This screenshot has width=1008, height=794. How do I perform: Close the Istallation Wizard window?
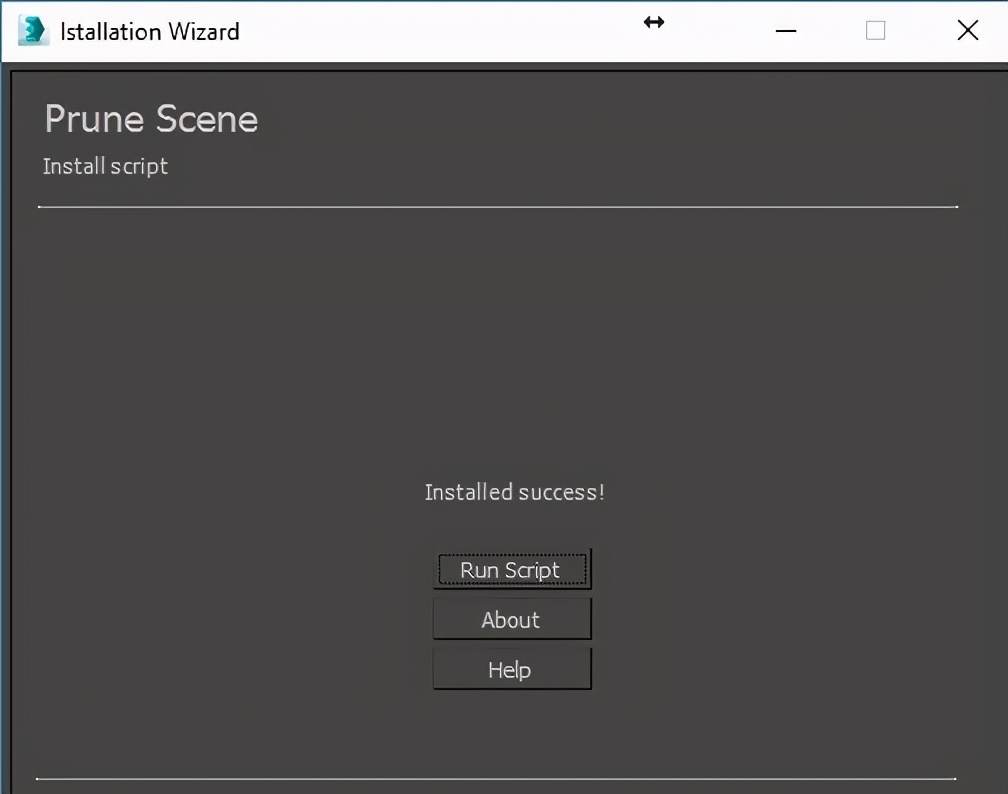[968, 30]
